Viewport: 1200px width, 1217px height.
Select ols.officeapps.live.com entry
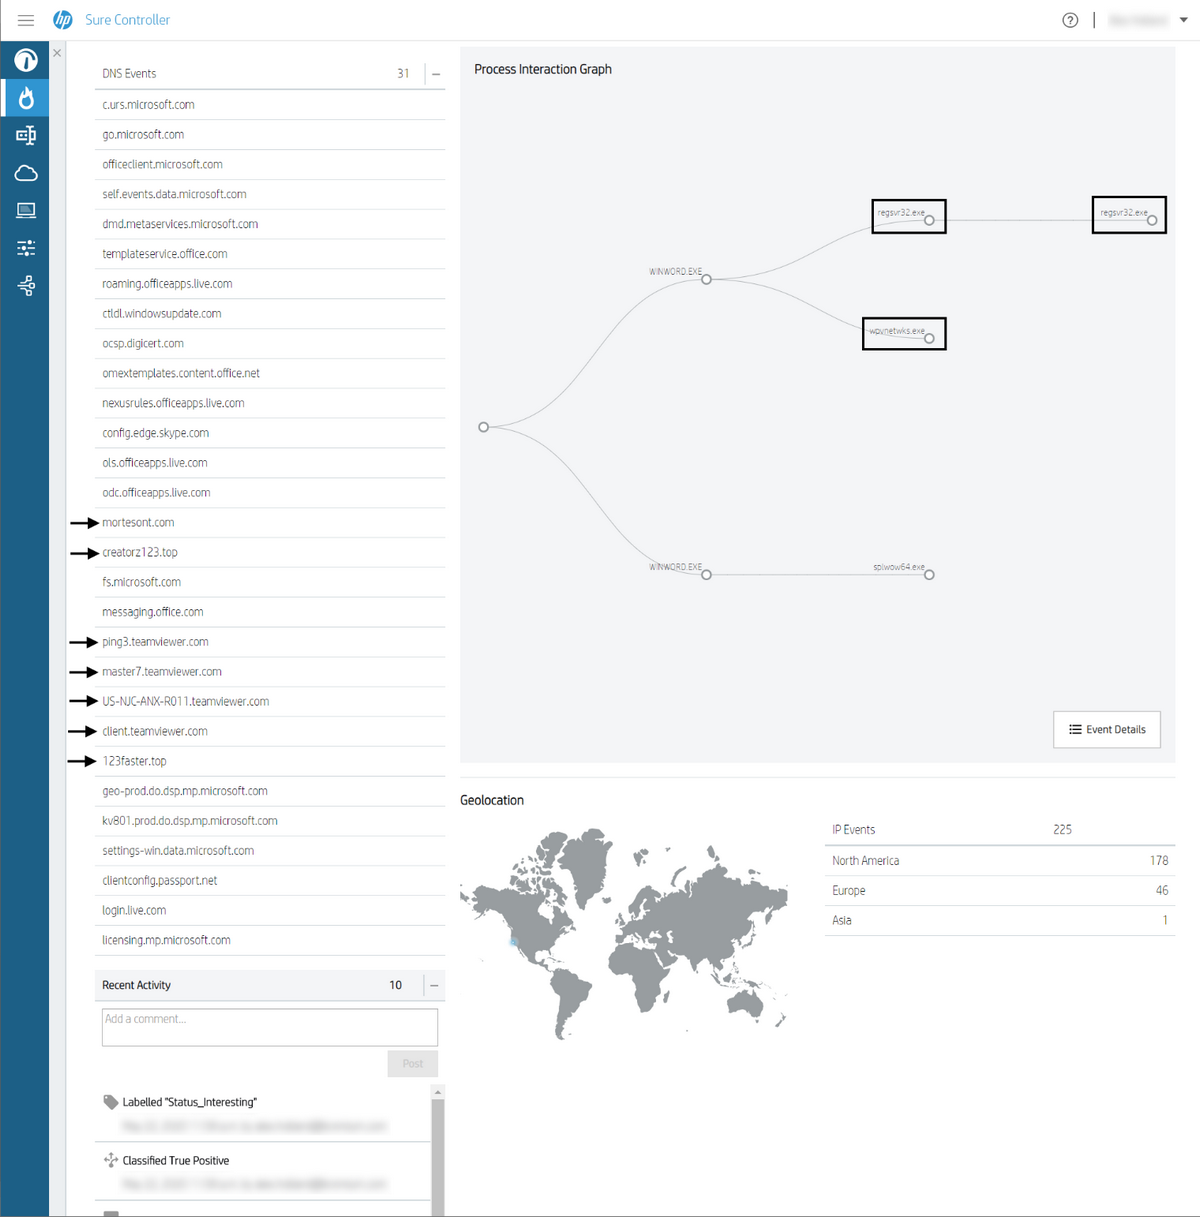tap(270, 463)
